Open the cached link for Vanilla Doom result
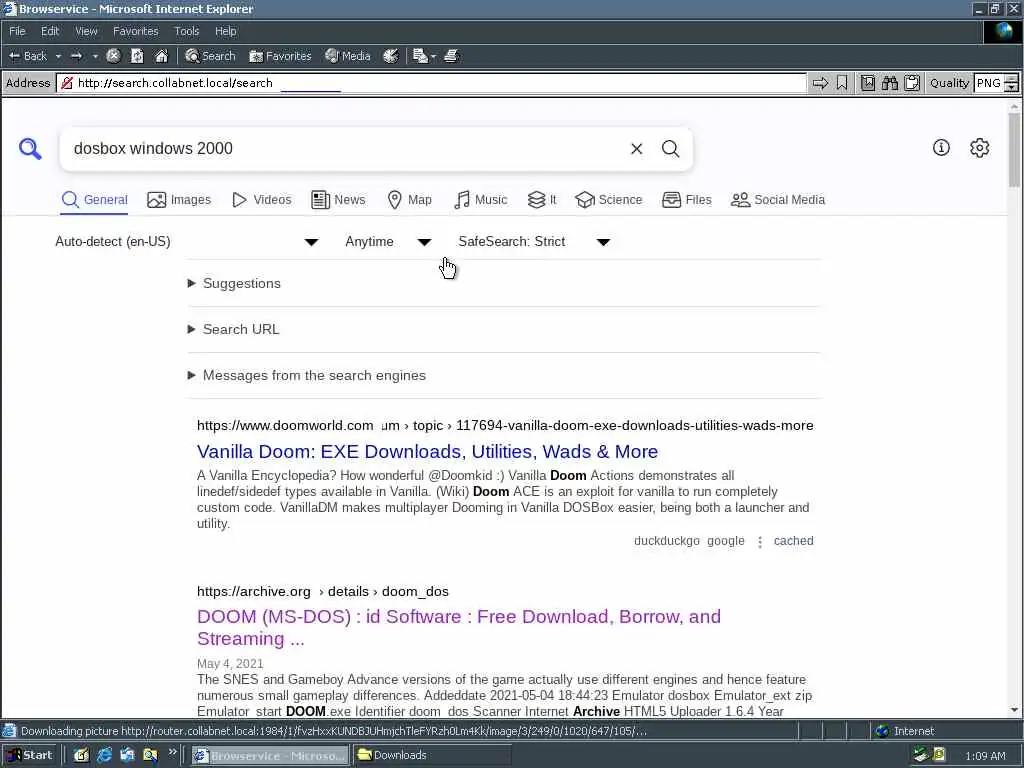Image resolution: width=1024 pixels, height=768 pixels. pyautogui.click(x=793, y=541)
